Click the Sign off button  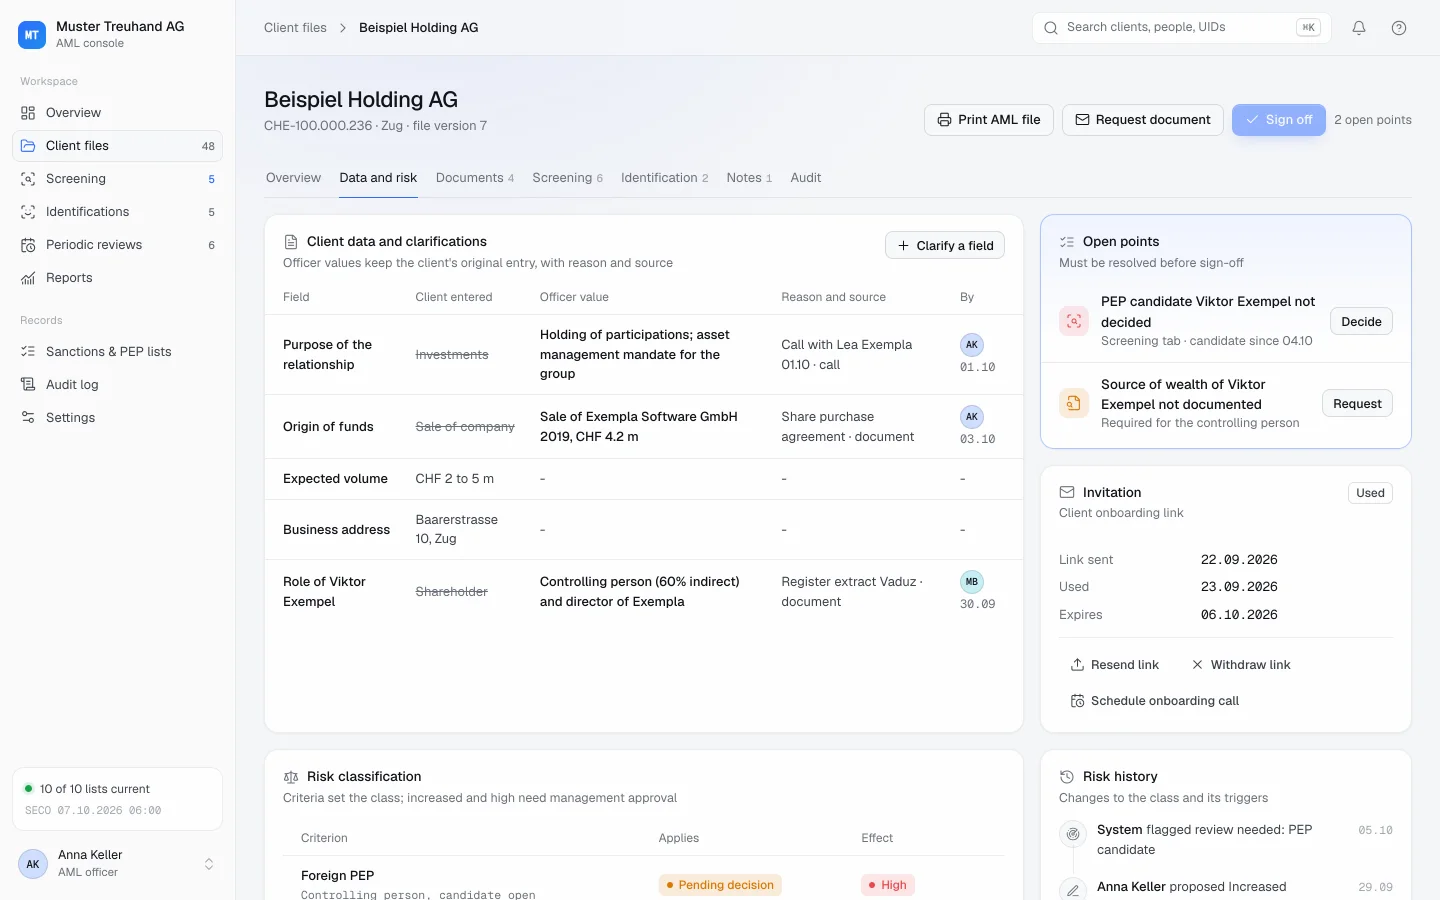click(x=1278, y=120)
